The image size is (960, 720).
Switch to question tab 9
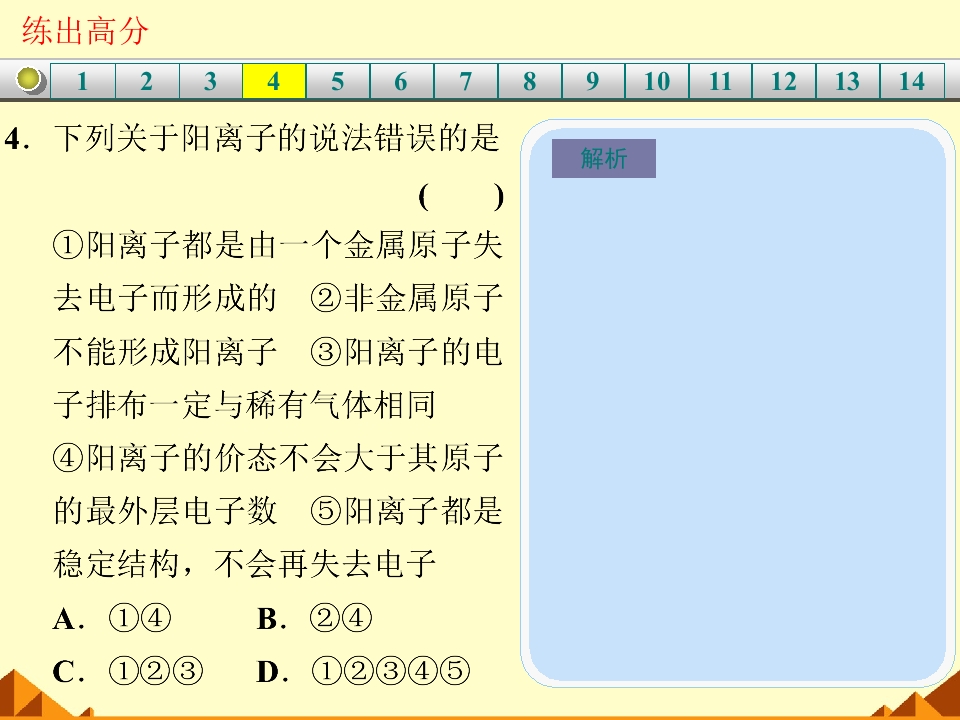pyautogui.click(x=593, y=82)
